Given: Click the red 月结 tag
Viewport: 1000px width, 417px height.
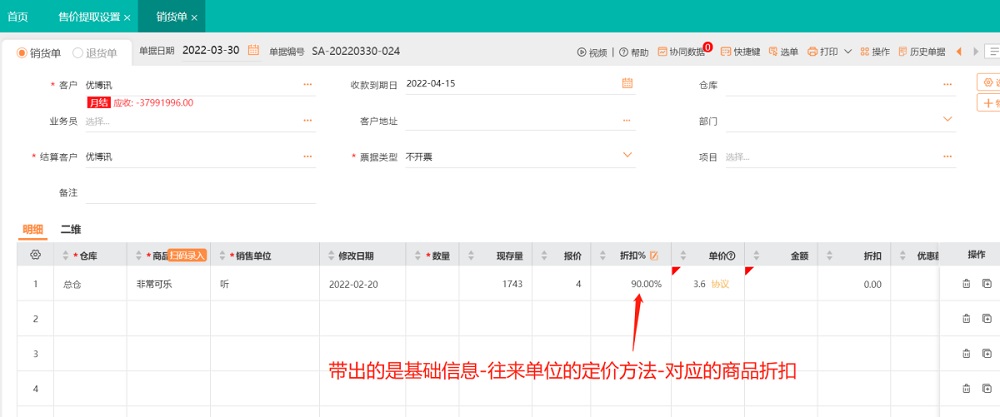Looking at the screenshot, I should 99,102.
